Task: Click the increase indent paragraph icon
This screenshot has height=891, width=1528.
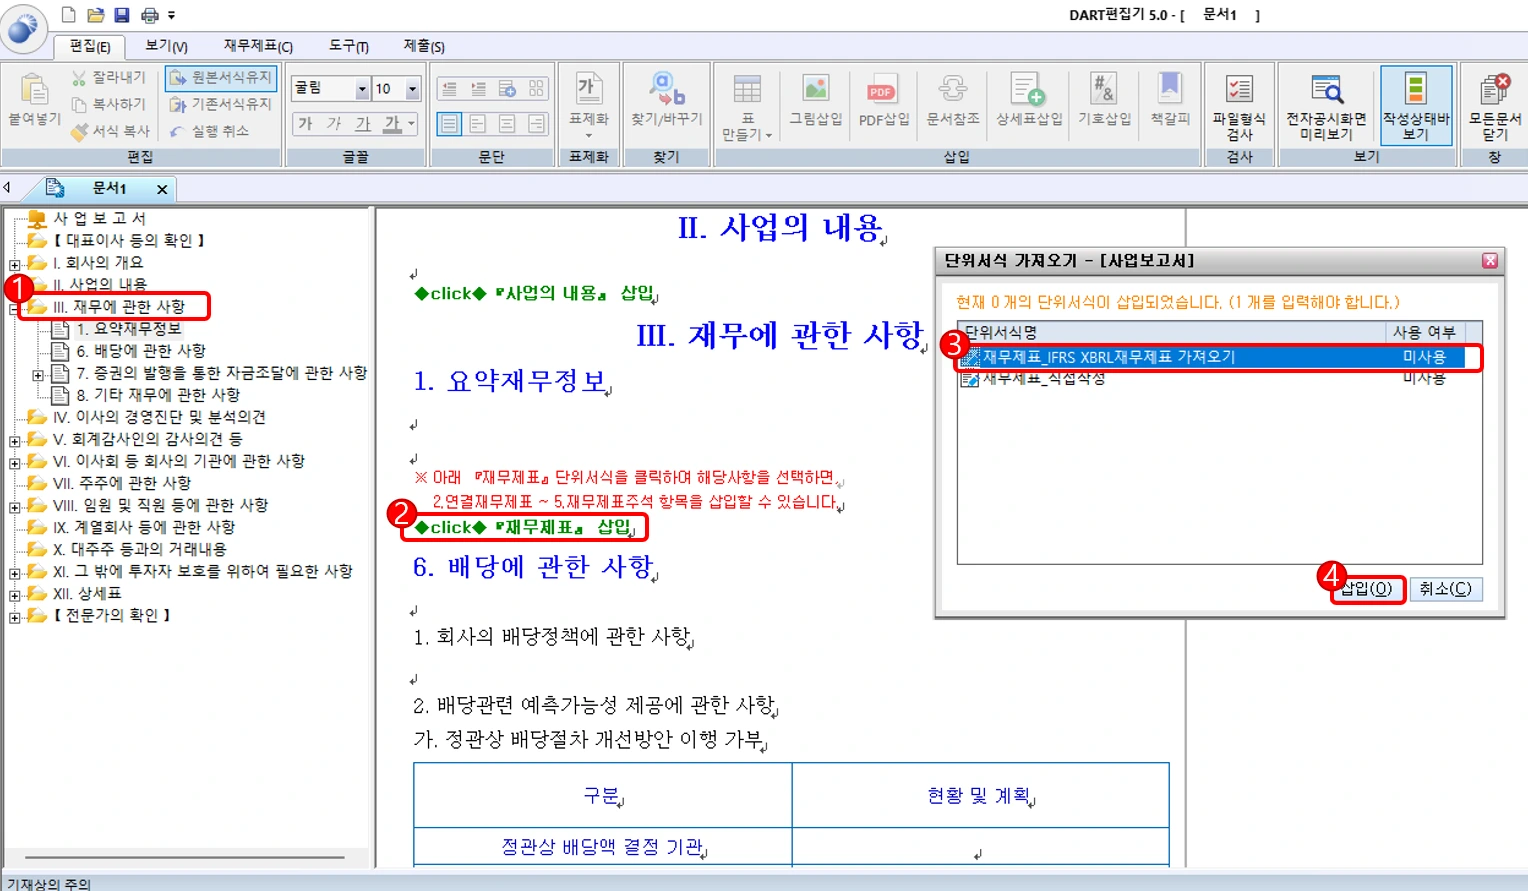Action: pos(479,89)
